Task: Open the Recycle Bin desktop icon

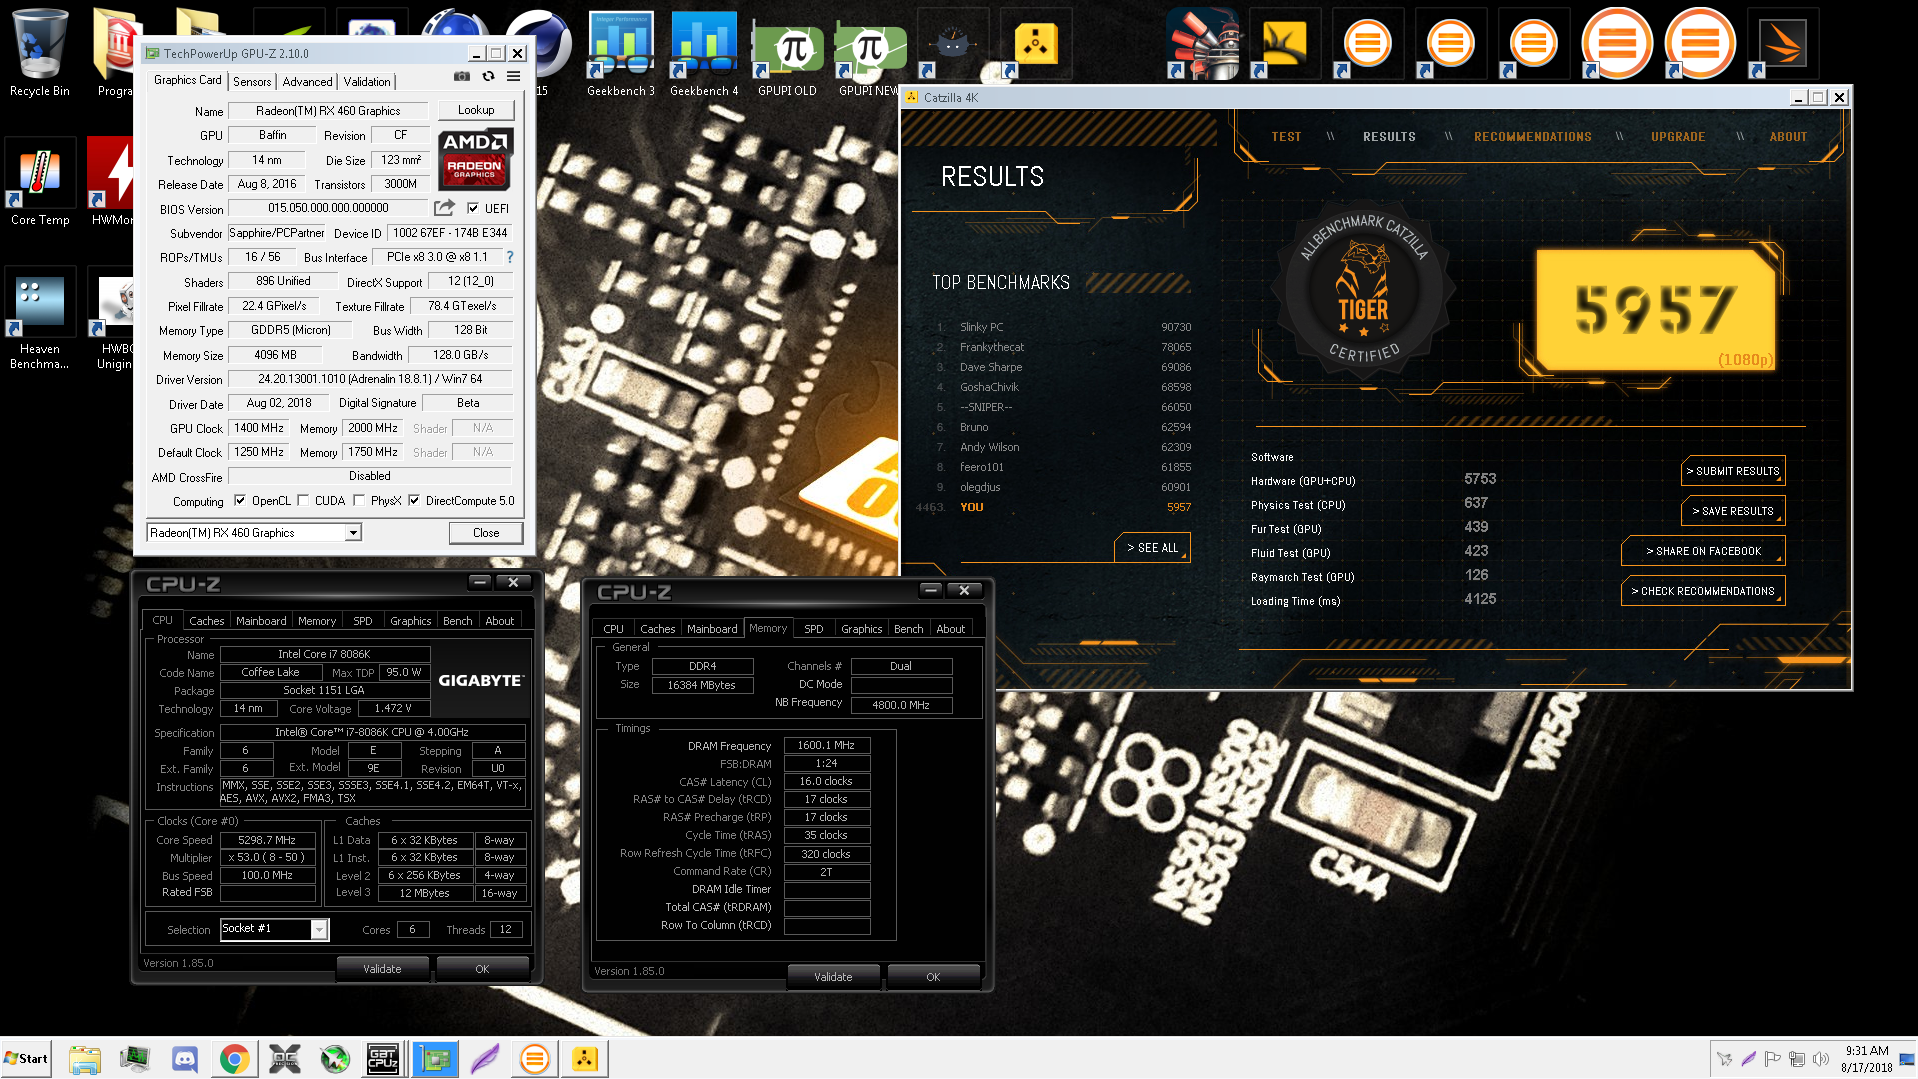Action: (40, 52)
